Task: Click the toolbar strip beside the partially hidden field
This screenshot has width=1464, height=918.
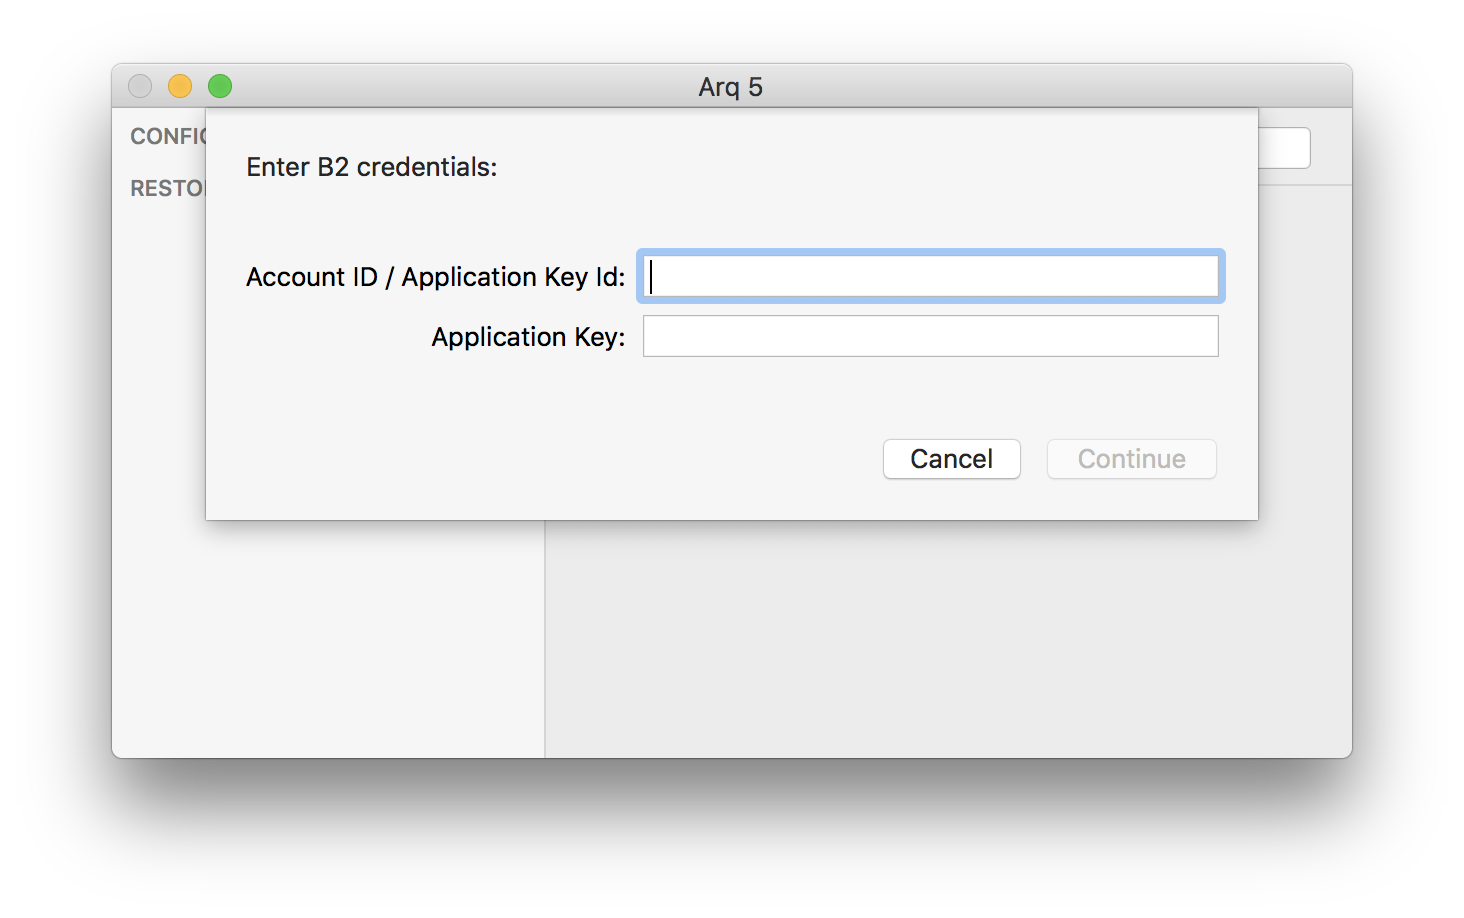Action: pos(1331,148)
